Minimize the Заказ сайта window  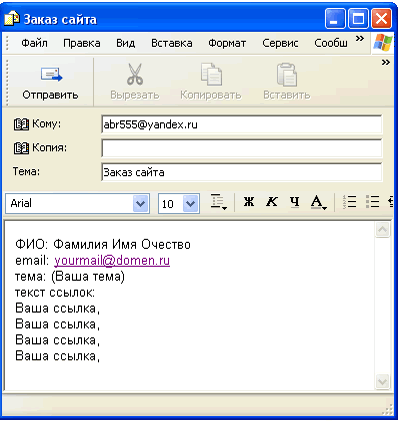click(335, 19)
